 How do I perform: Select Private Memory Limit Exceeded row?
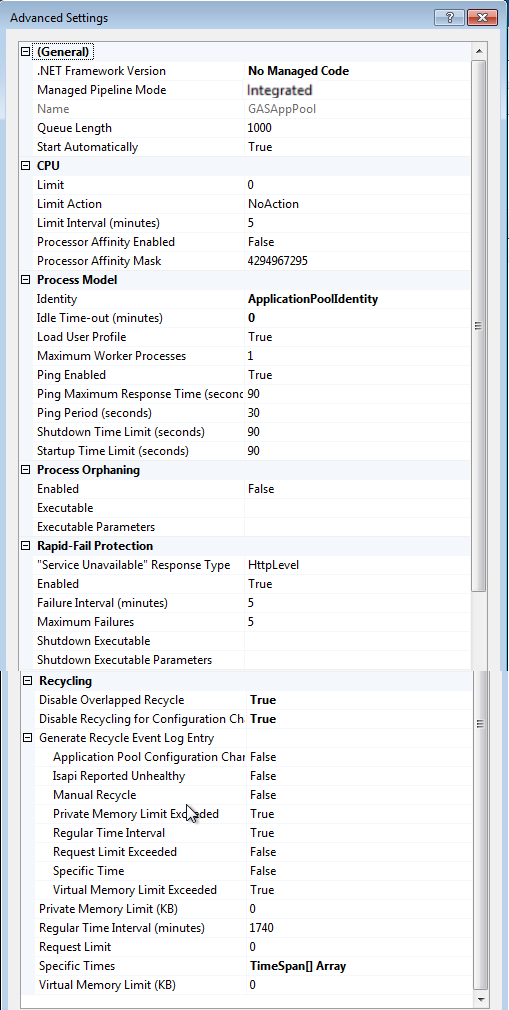pyautogui.click(x=254, y=814)
